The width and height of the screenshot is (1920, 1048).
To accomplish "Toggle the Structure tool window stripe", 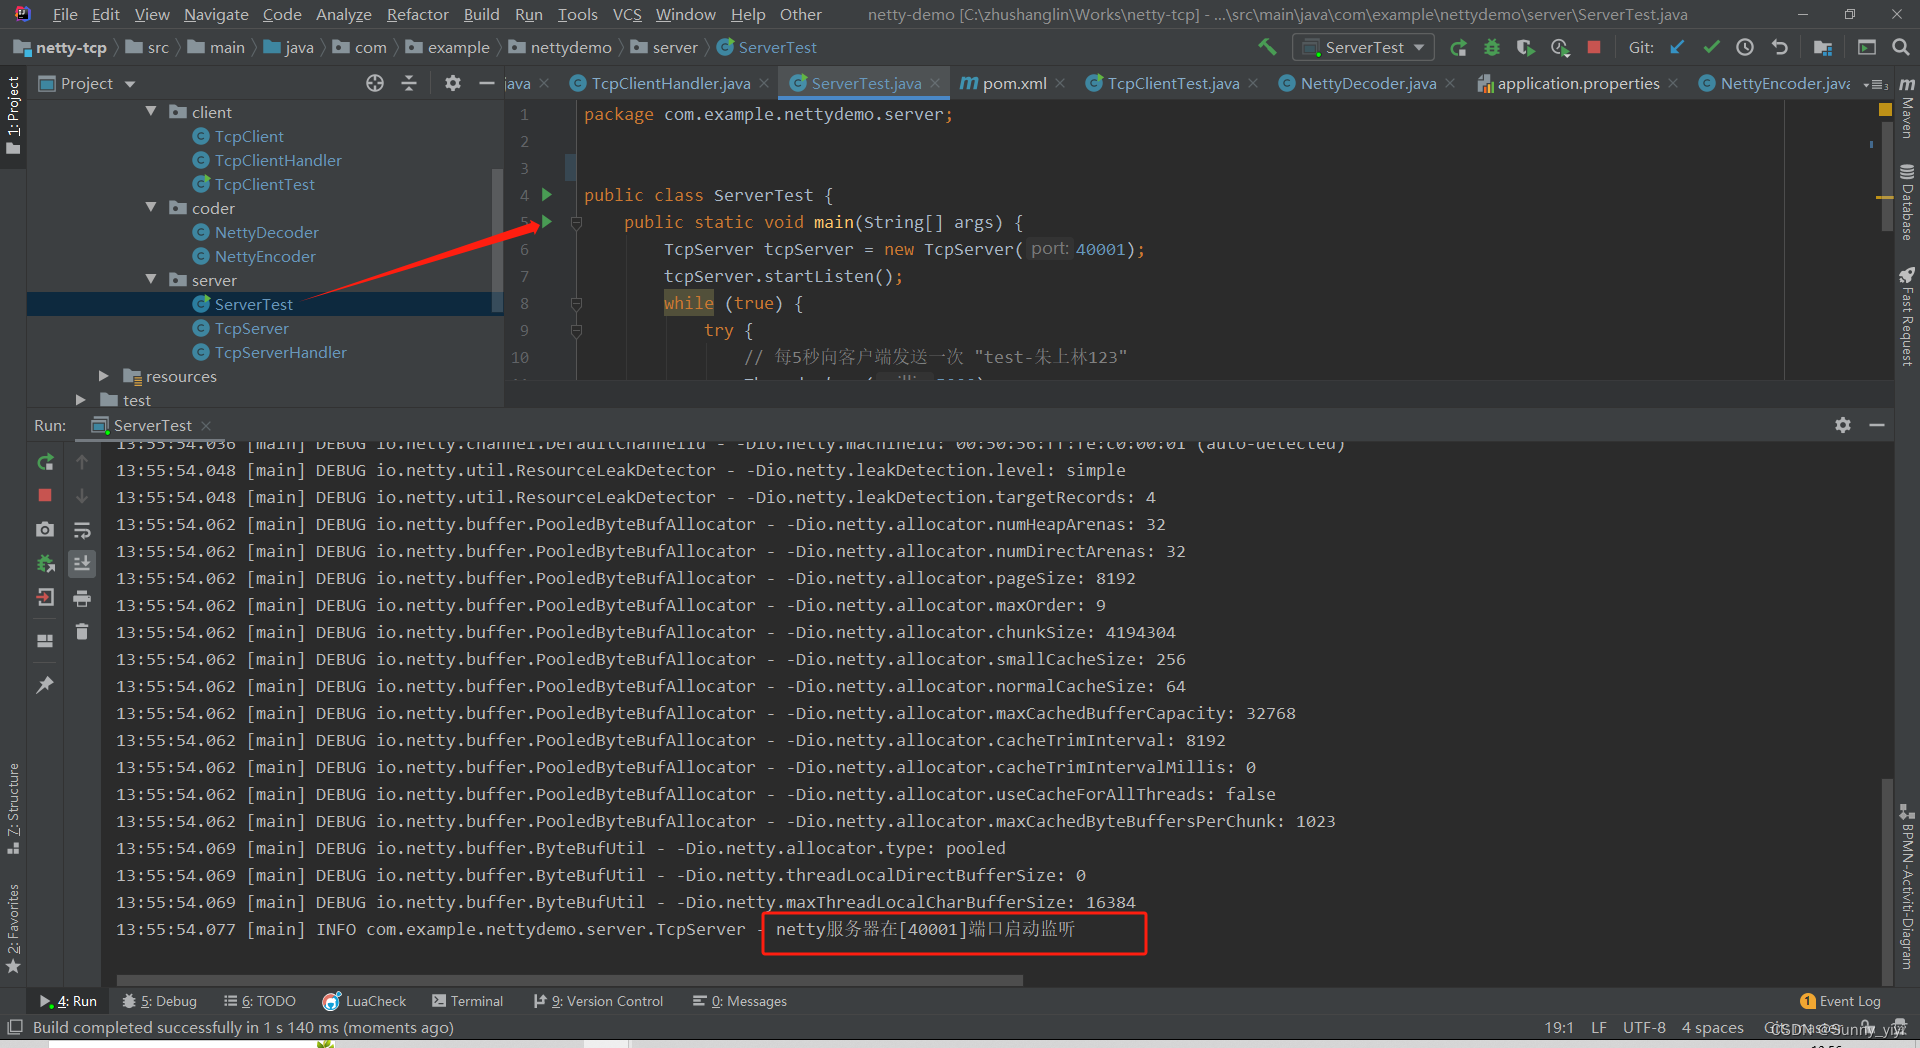I will [x=13, y=809].
